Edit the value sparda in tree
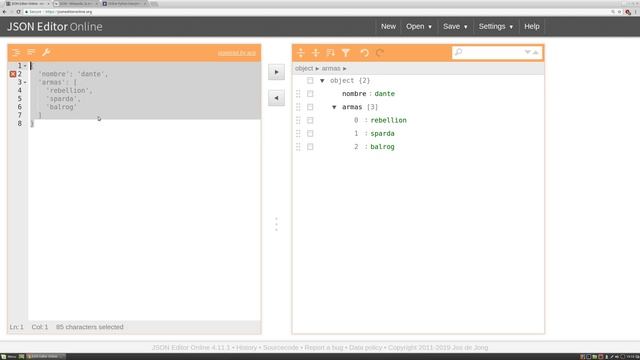The image size is (640, 360). click(382, 133)
